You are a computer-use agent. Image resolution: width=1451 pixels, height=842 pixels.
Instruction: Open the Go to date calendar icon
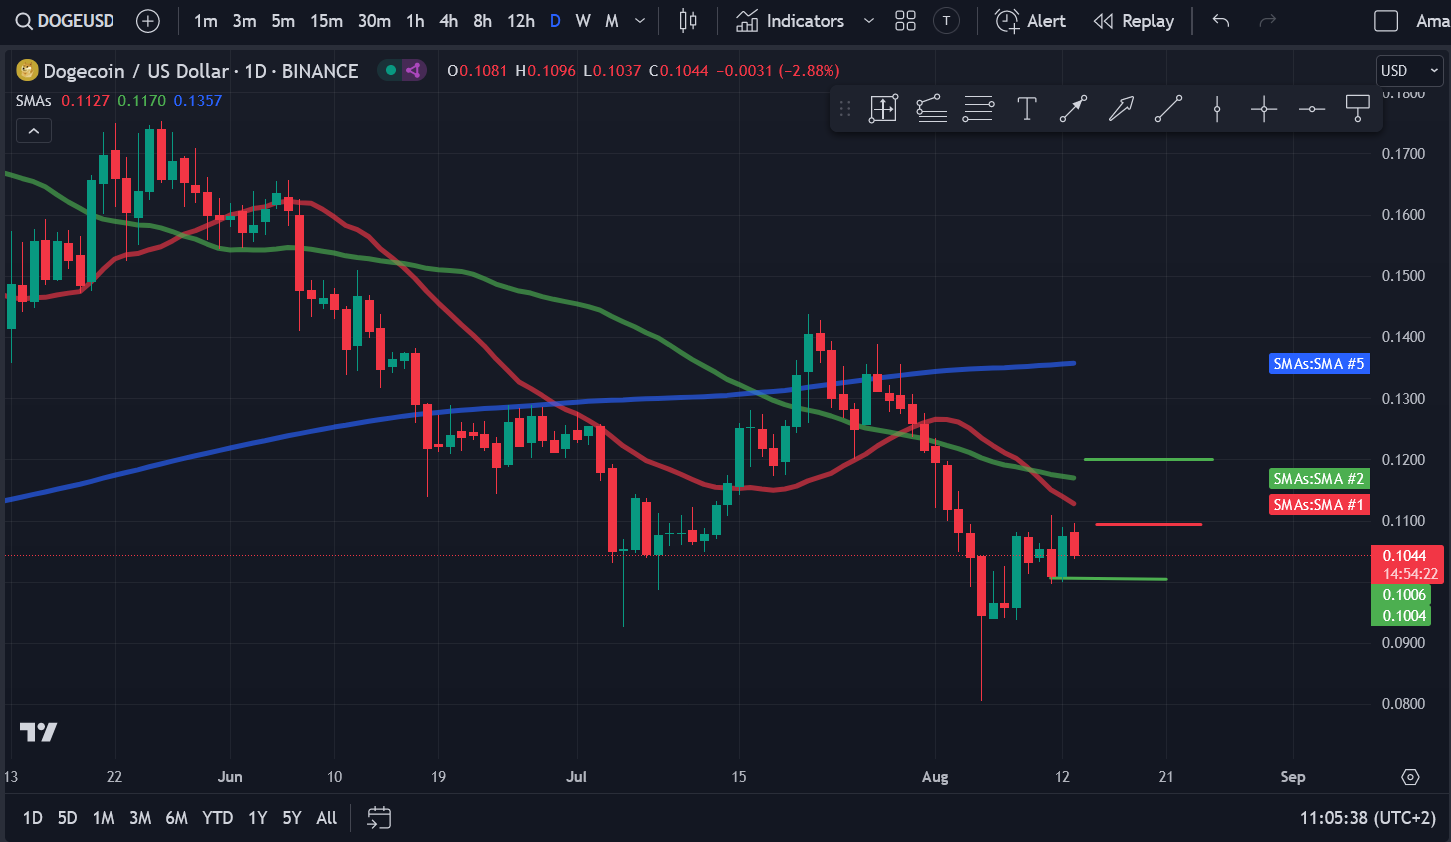[379, 818]
